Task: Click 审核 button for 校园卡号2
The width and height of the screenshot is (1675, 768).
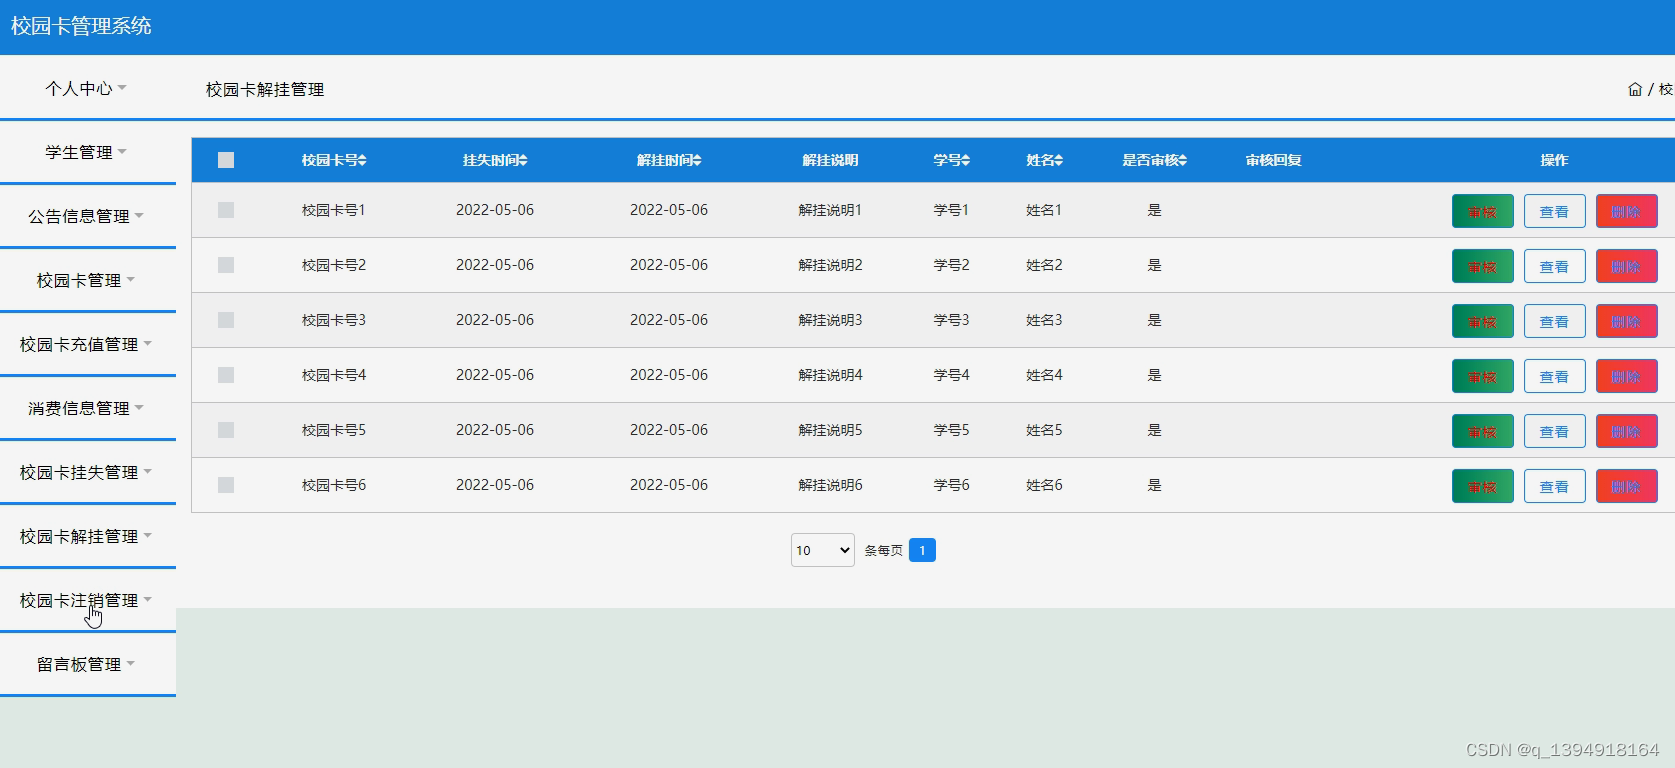Action: pyautogui.click(x=1482, y=266)
